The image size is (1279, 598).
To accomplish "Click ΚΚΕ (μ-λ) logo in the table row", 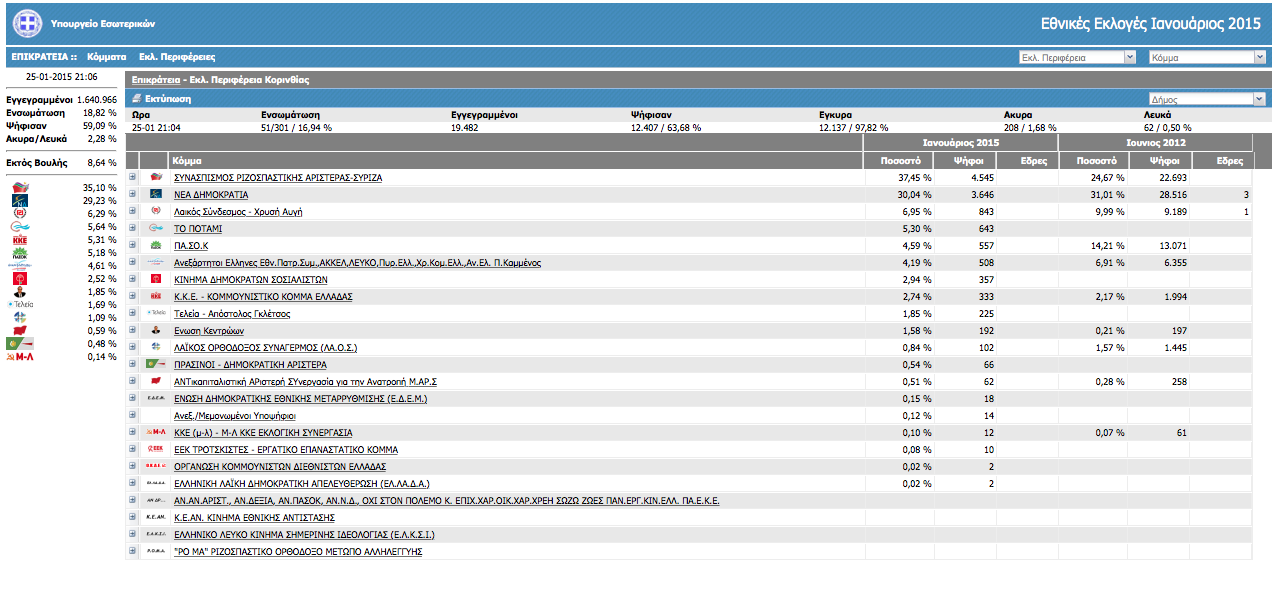I will click(x=155, y=433).
